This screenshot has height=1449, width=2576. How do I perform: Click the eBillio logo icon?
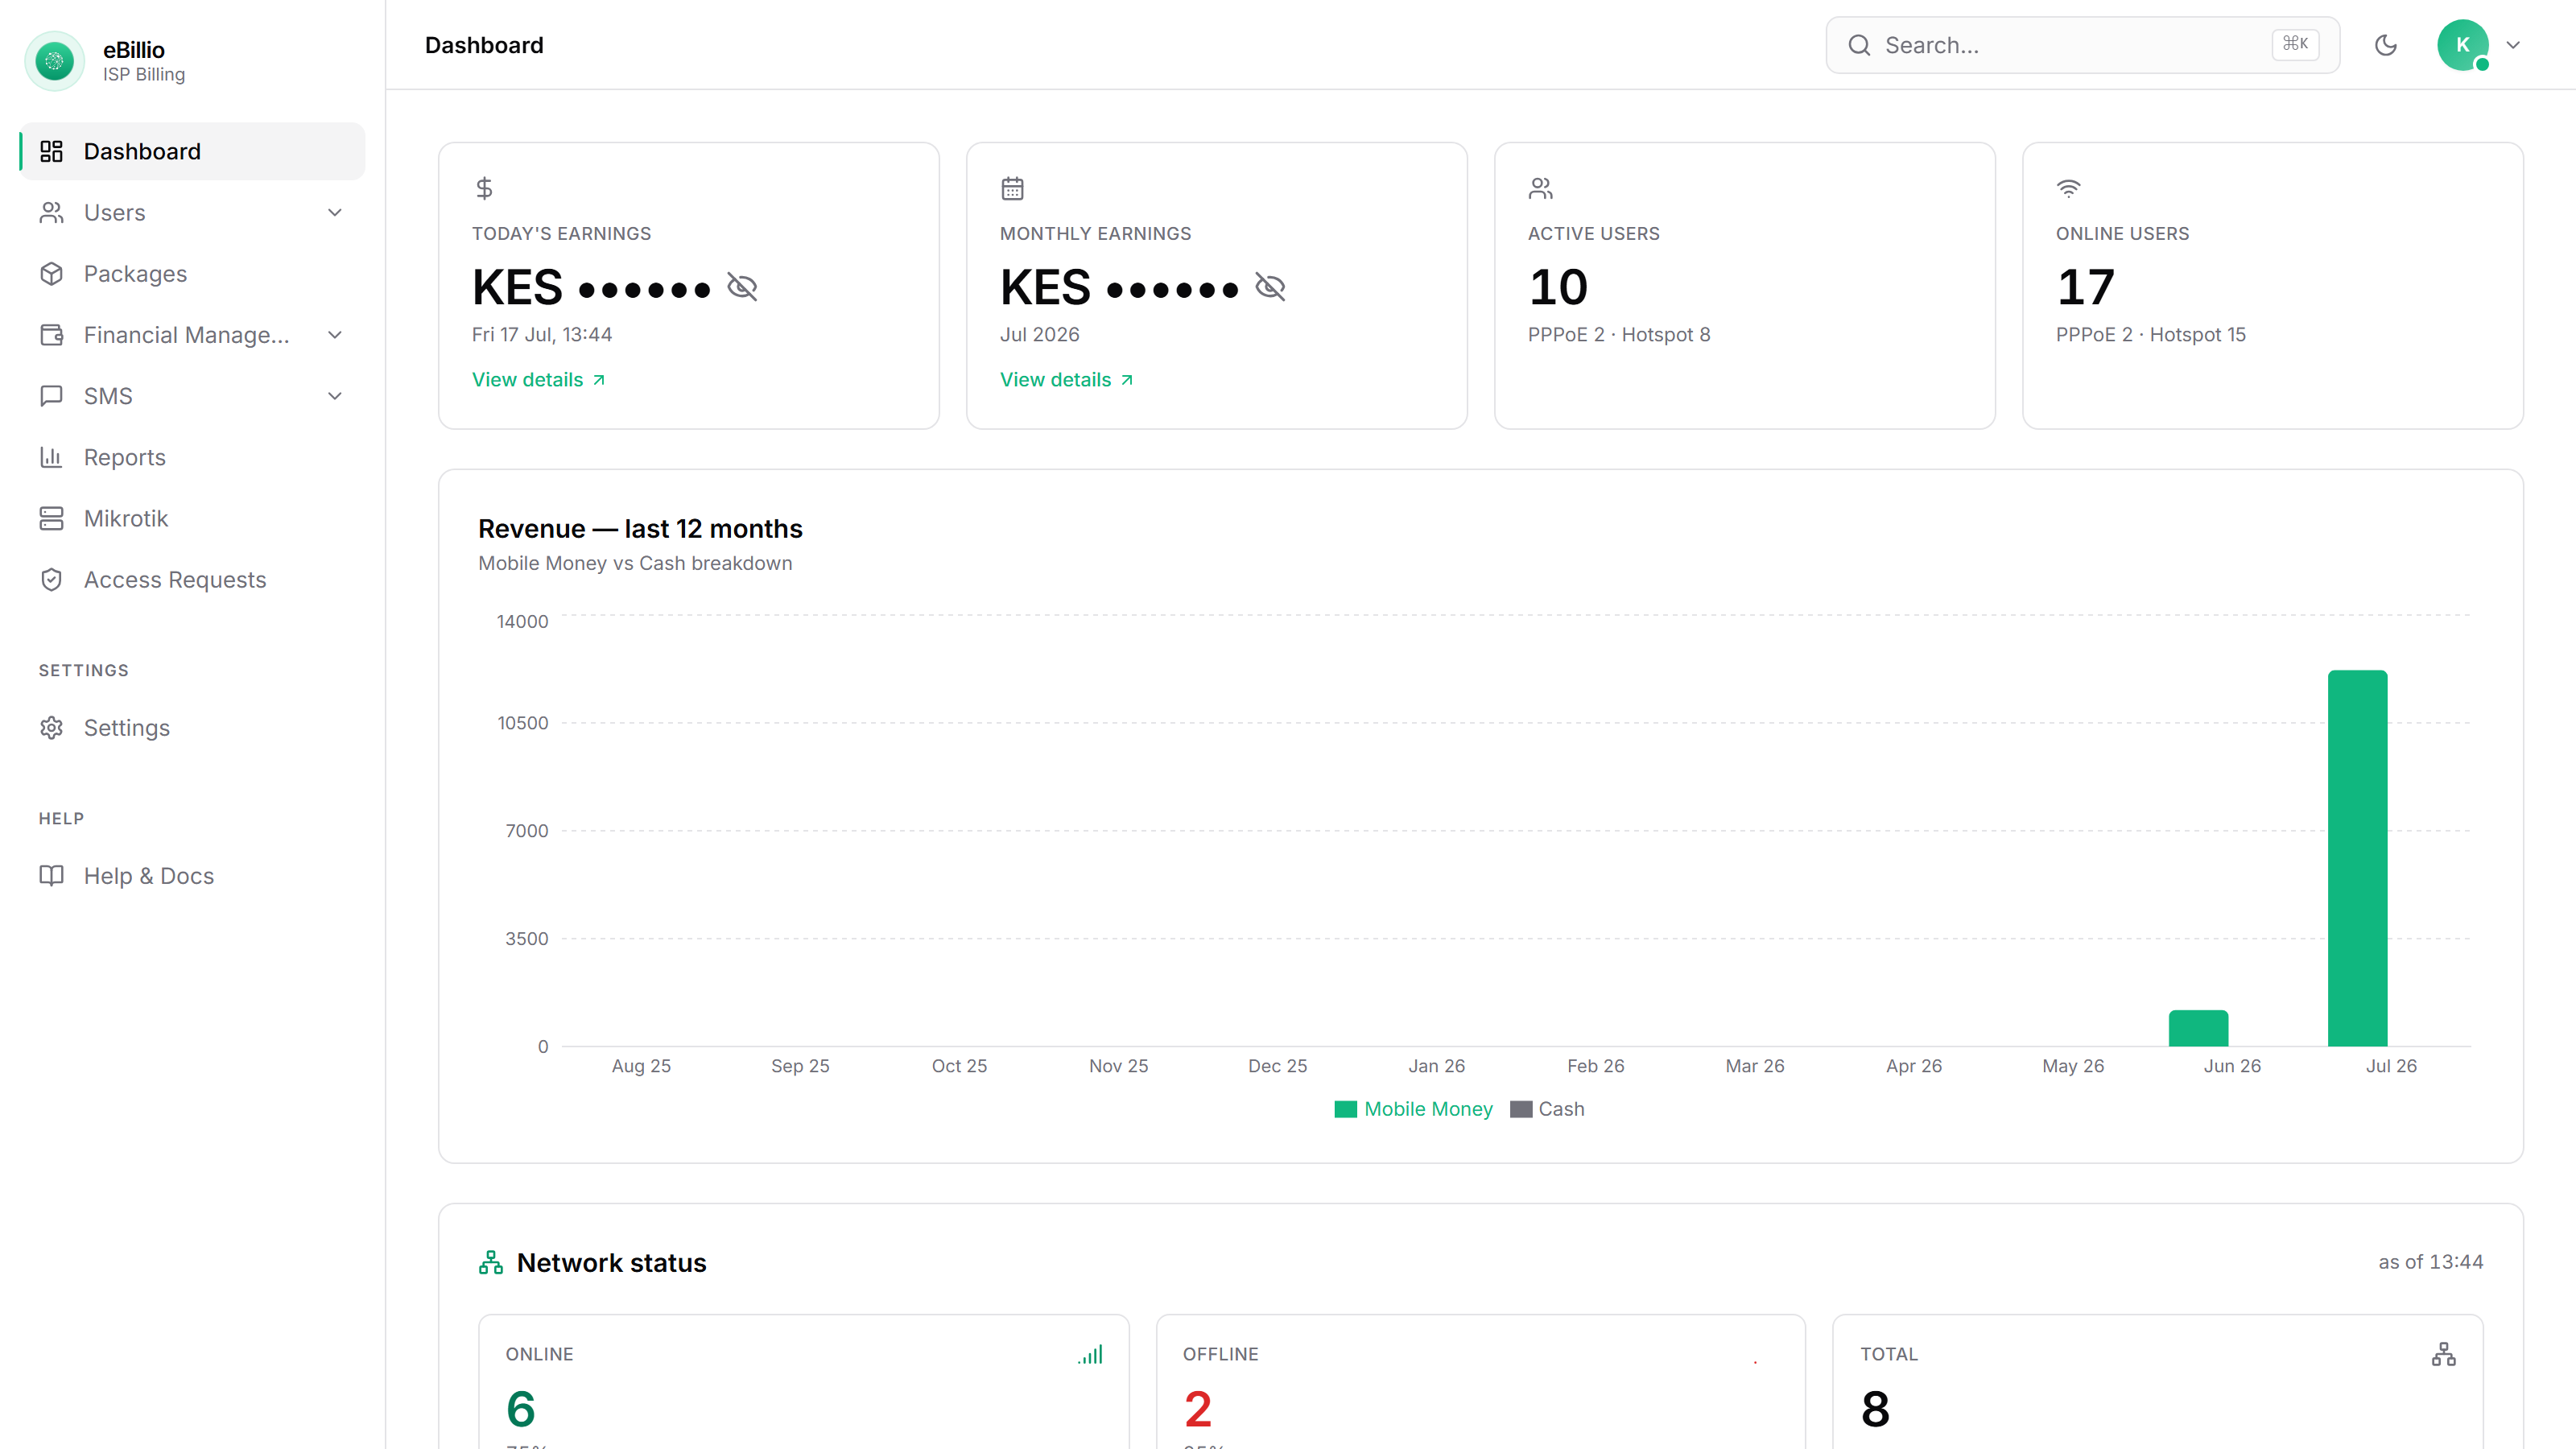pos(54,61)
